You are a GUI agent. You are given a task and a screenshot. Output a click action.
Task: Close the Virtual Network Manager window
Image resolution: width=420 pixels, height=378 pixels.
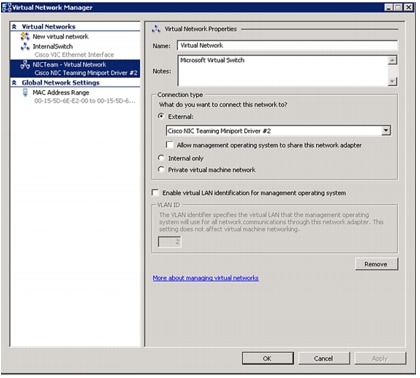408,7
